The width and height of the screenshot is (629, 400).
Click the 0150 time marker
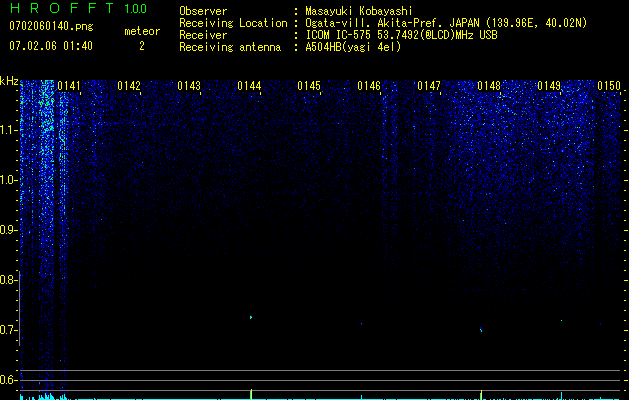(x=609, y=86)
